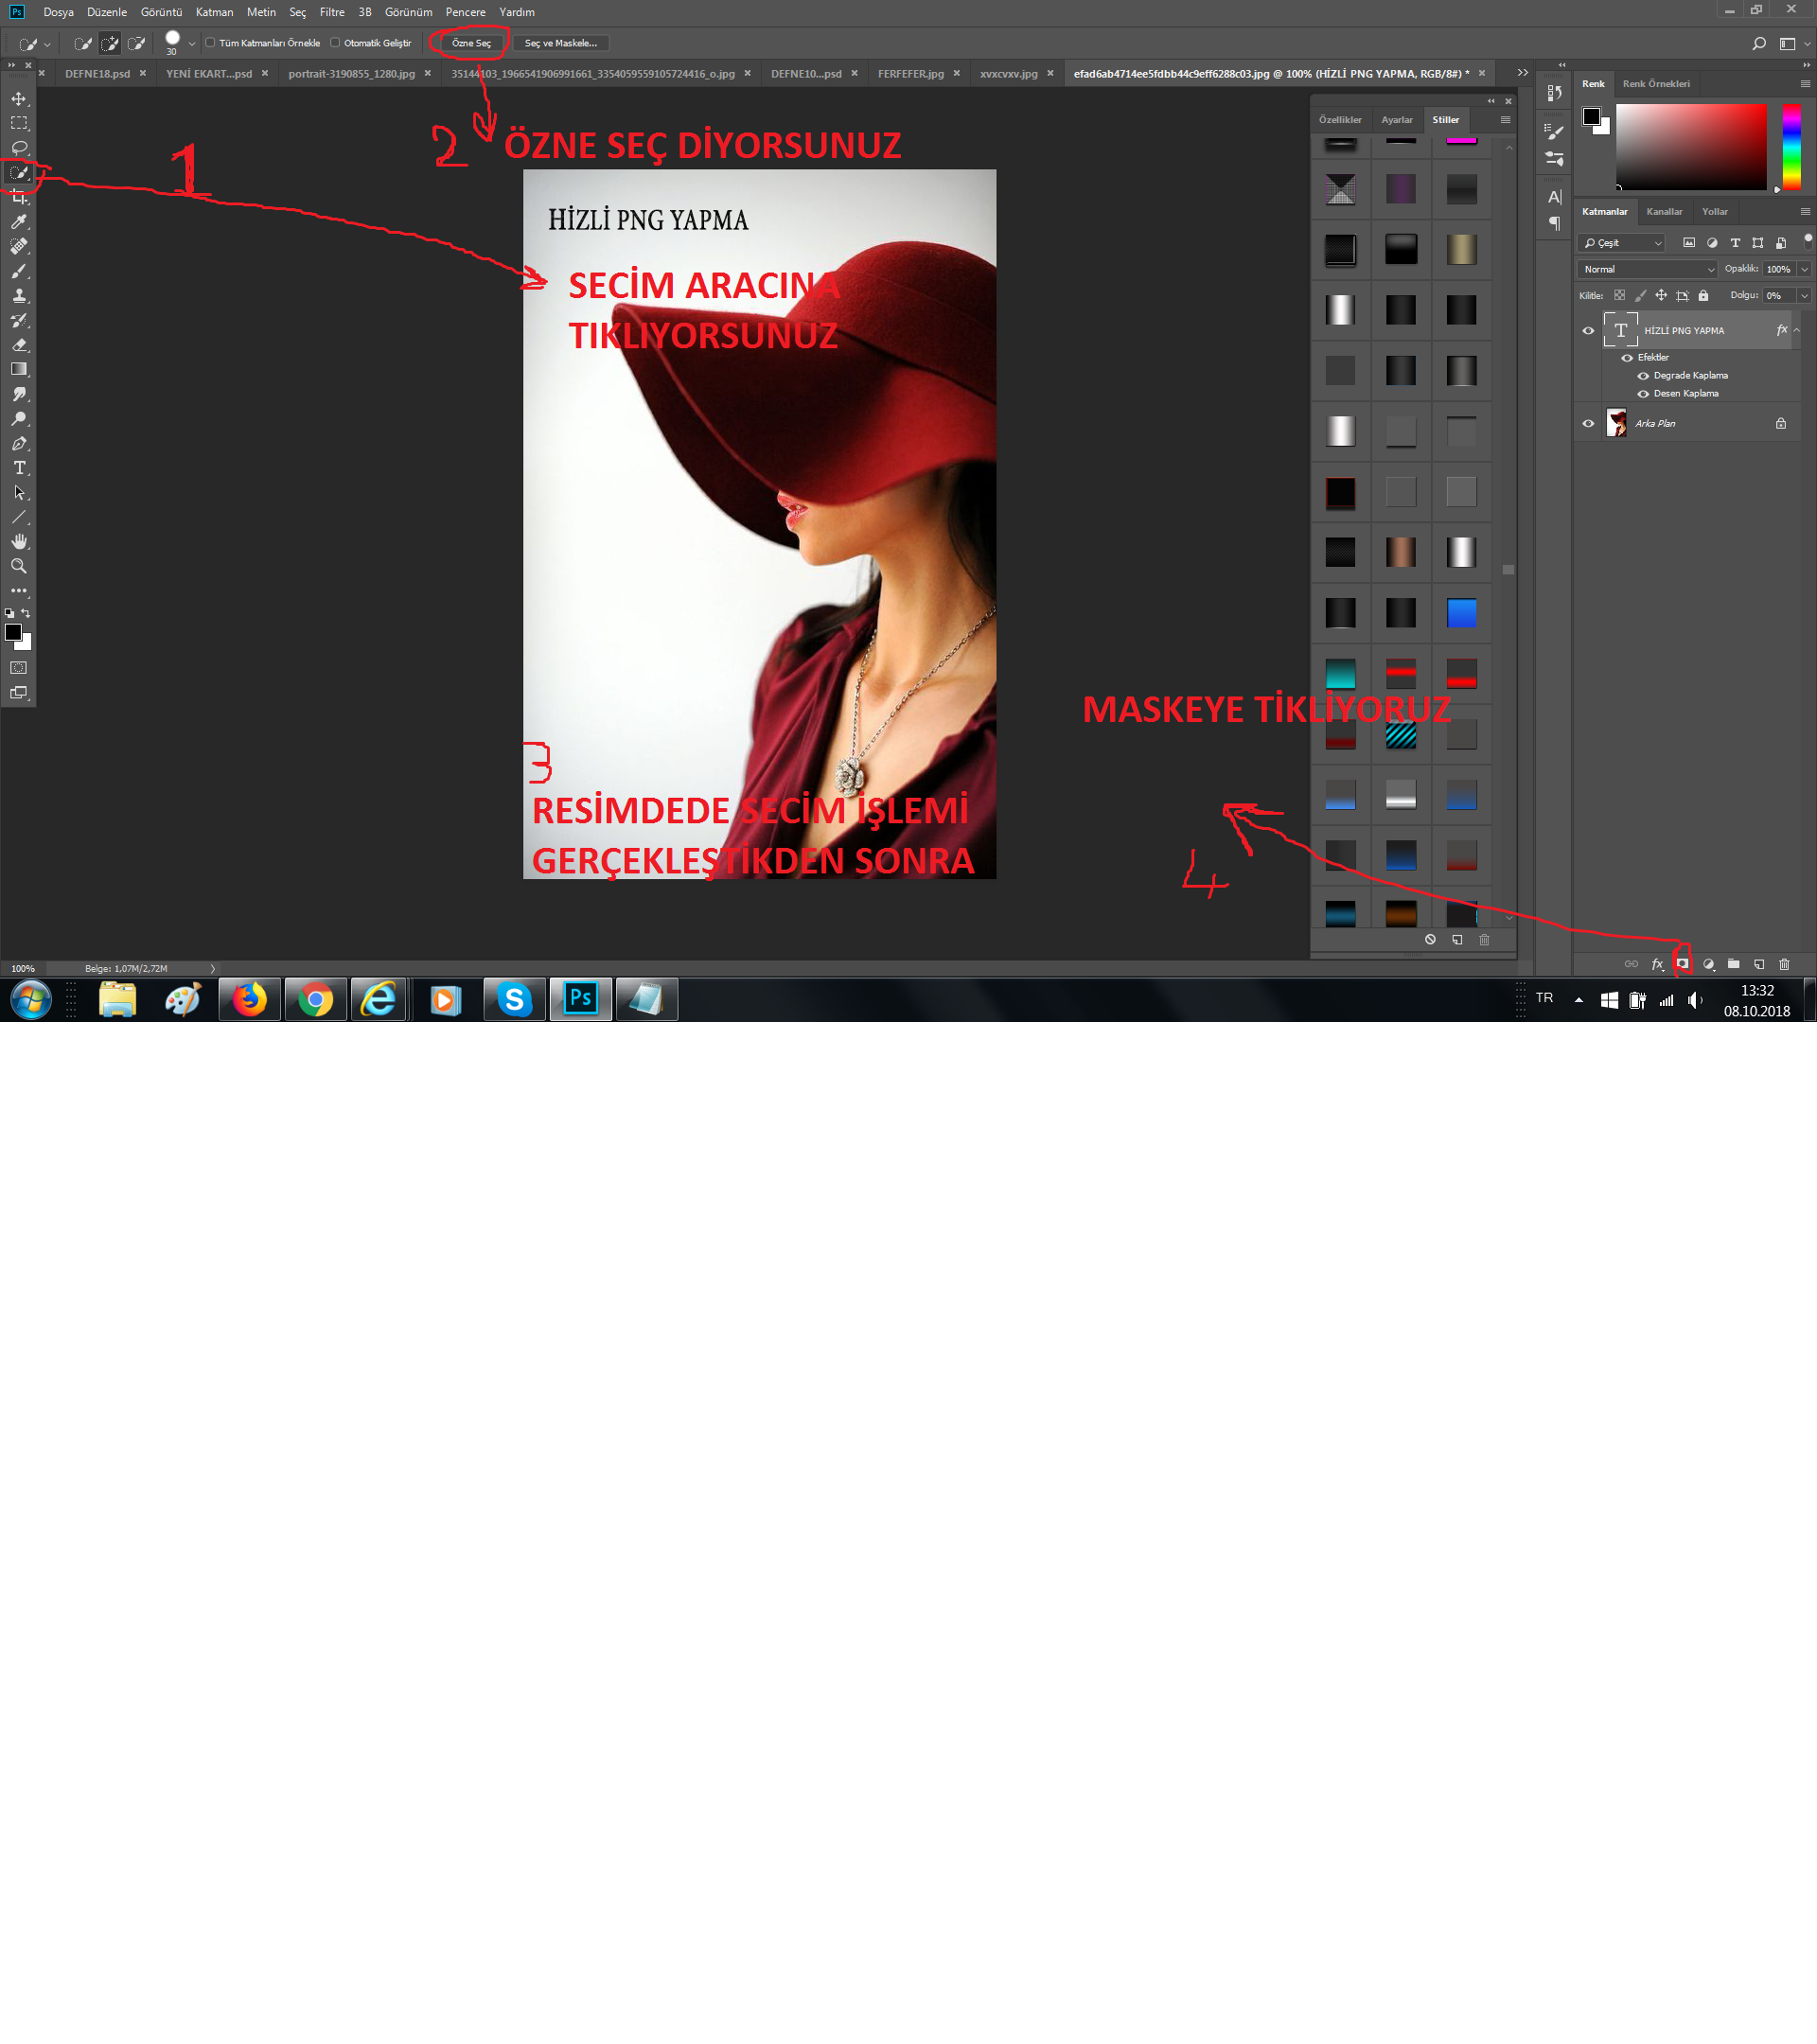Click the layer style fx icon at panel bottom
The width and height of the screenshot is (1817, 2044).
tap(1657, 964)
